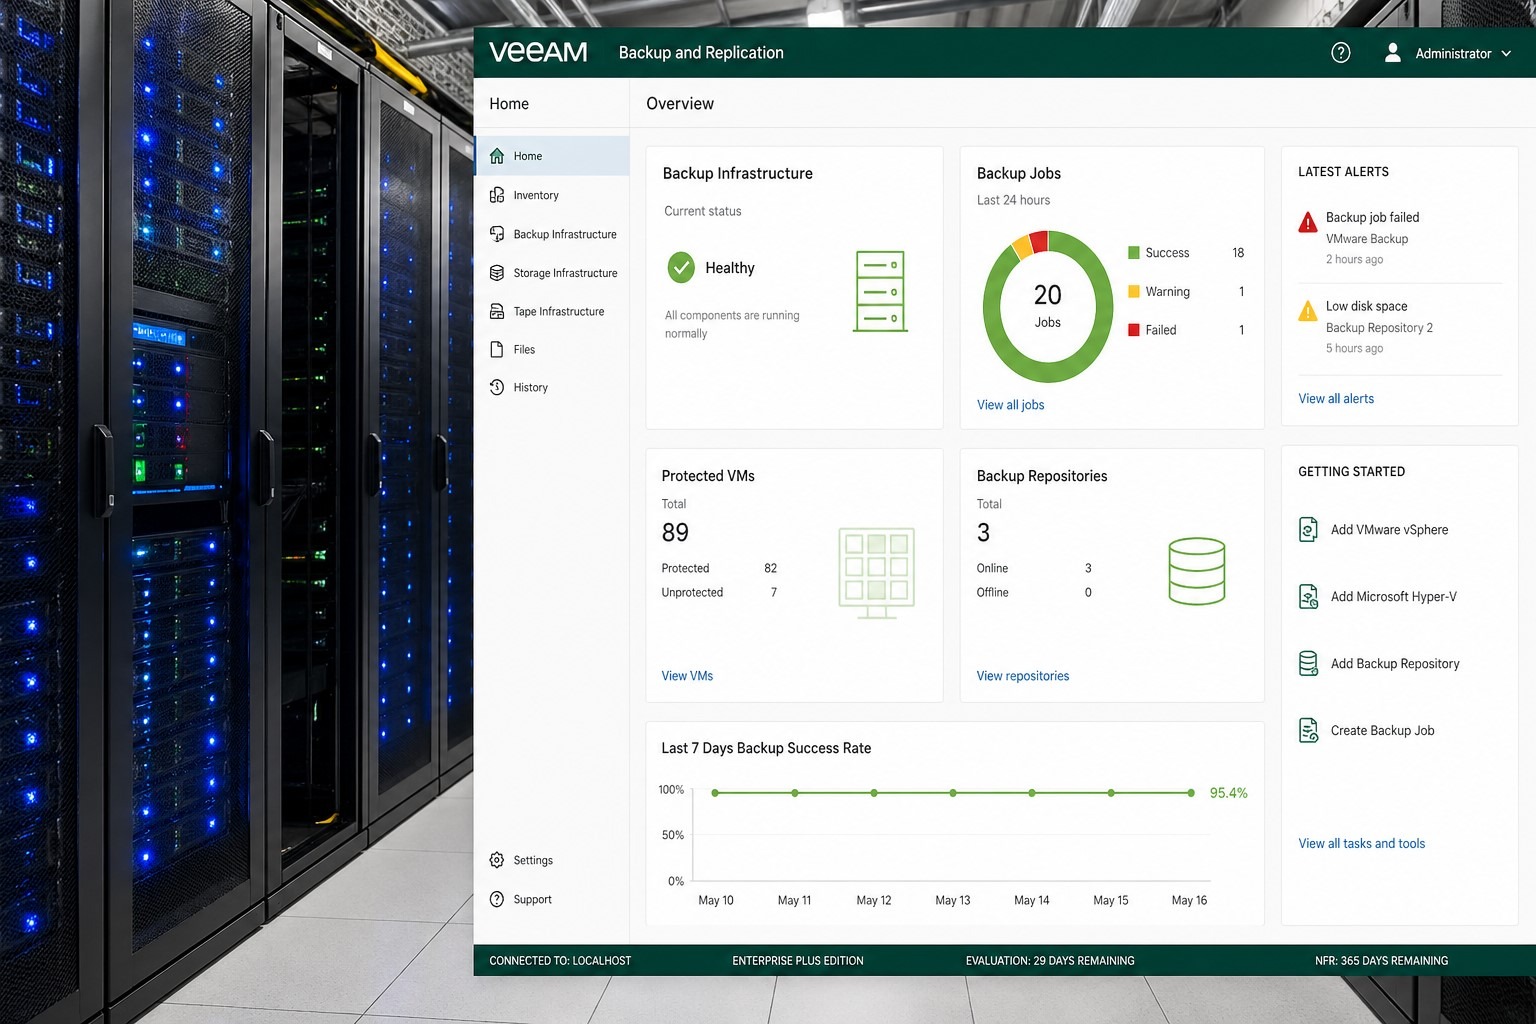
Task: Click the Tape Infrastructure sidebar icon
Action: 497,311
